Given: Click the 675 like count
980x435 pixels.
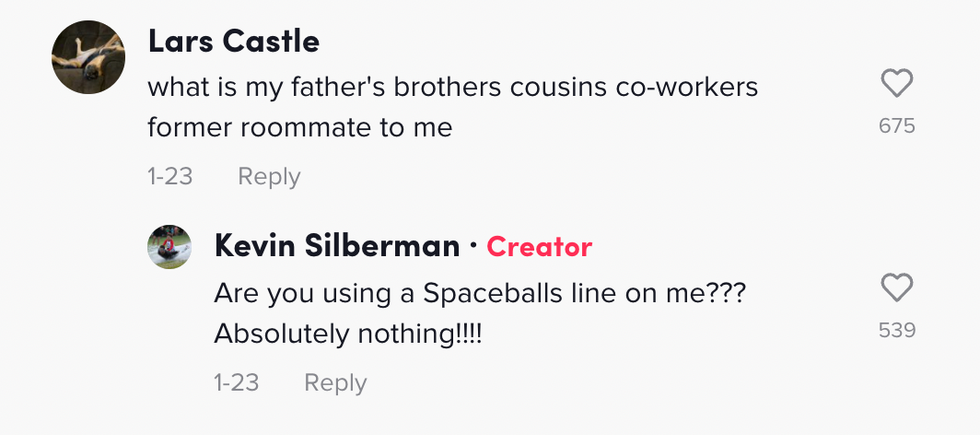Looking at the screenshot, I should [x=897, y=126].
